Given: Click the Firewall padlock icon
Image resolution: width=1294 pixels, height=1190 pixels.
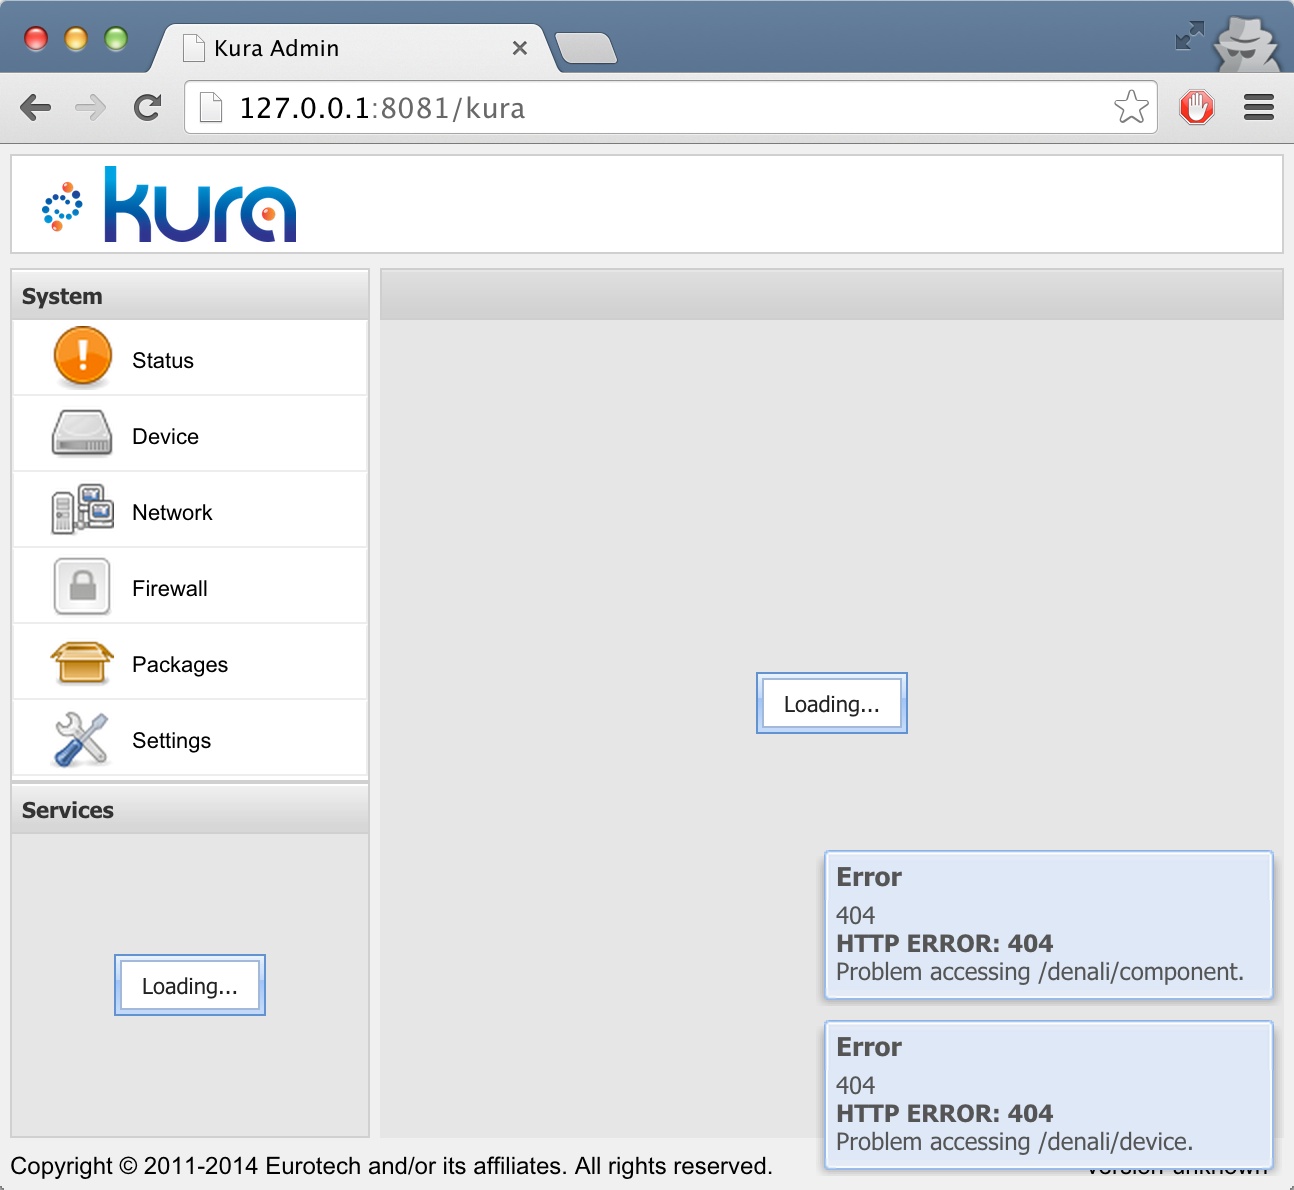Looking at the screenshot, I should tap(82, 586).
